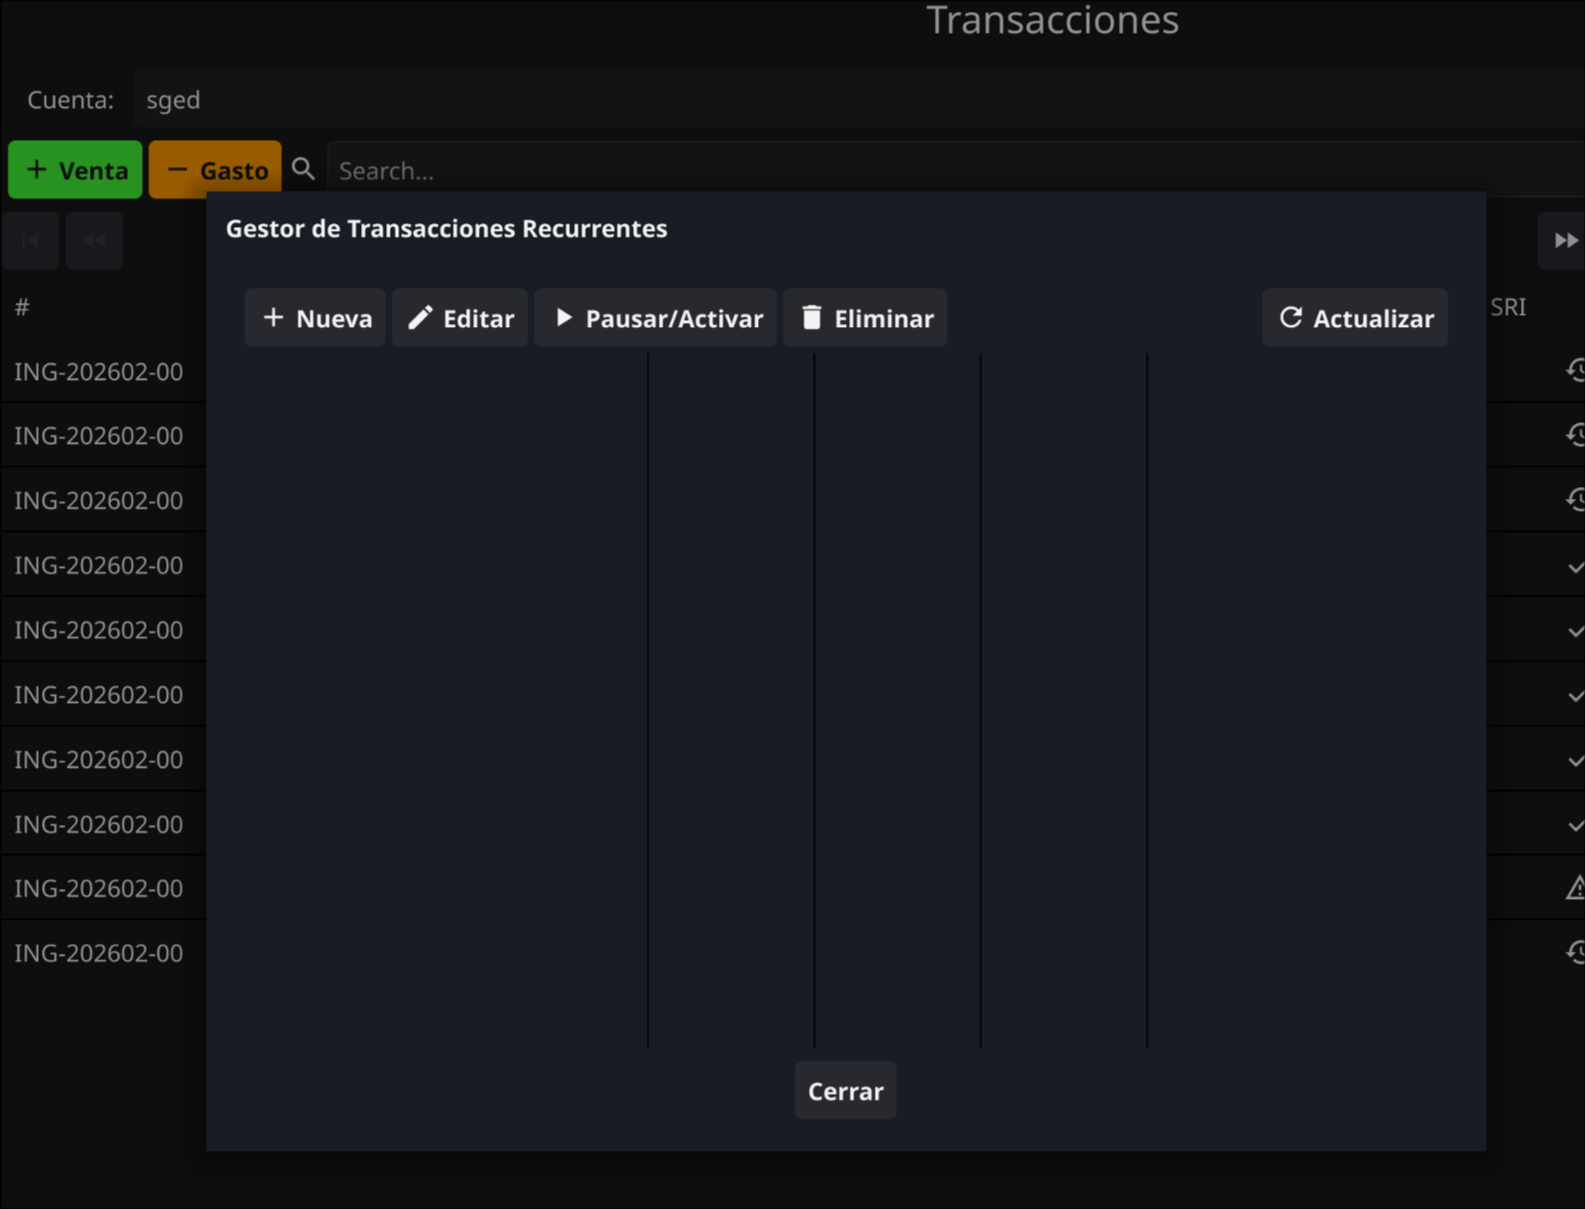Click the pending history icon in first row
This screenshot has width=1585, height=1209.
[x=1575, y=371]
